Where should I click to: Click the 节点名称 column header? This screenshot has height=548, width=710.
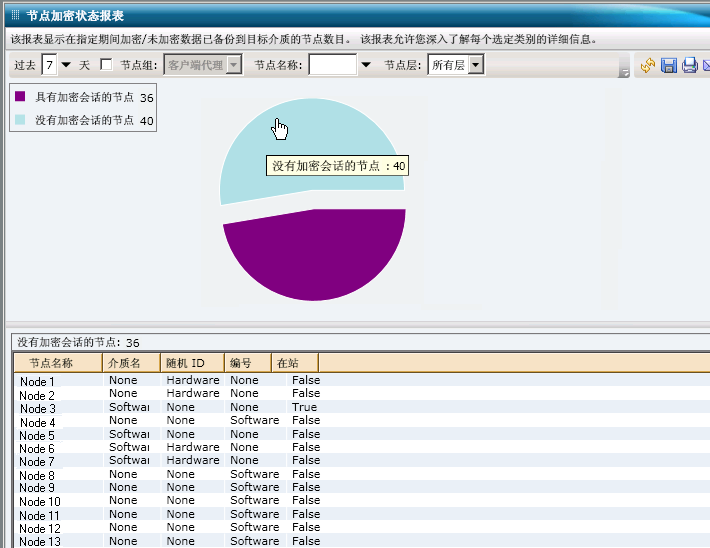tap(51, 363)
